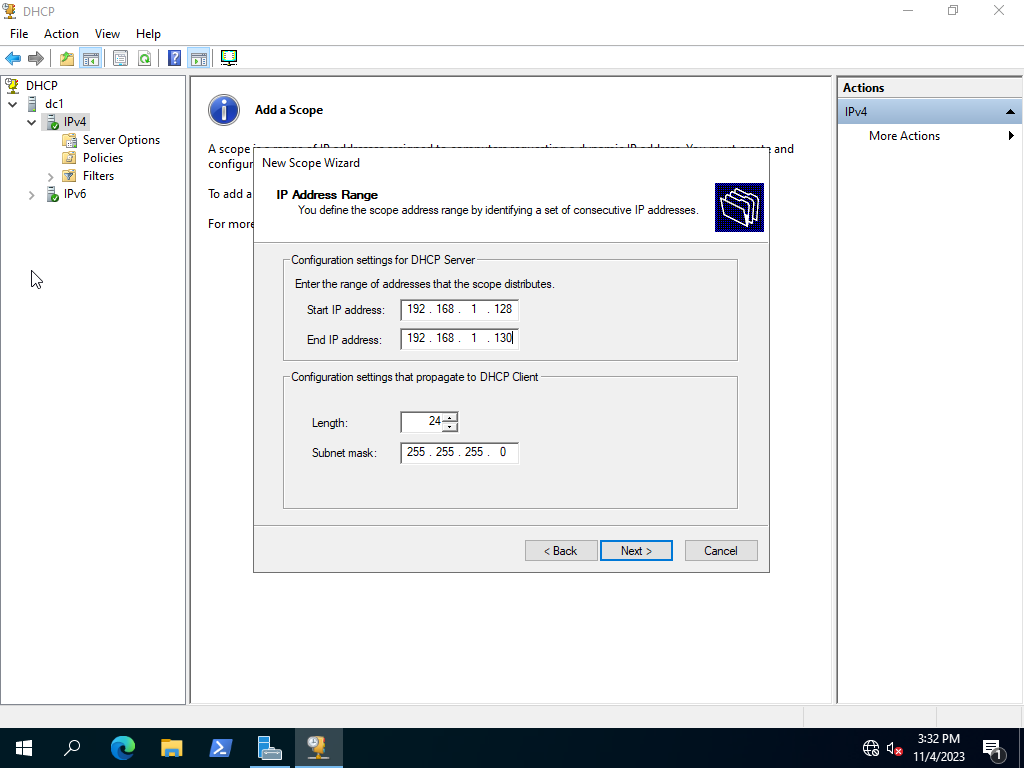The image size is (1024, 768).
Task: Click the monitor icon in toolbar
Action: [229, 58]
